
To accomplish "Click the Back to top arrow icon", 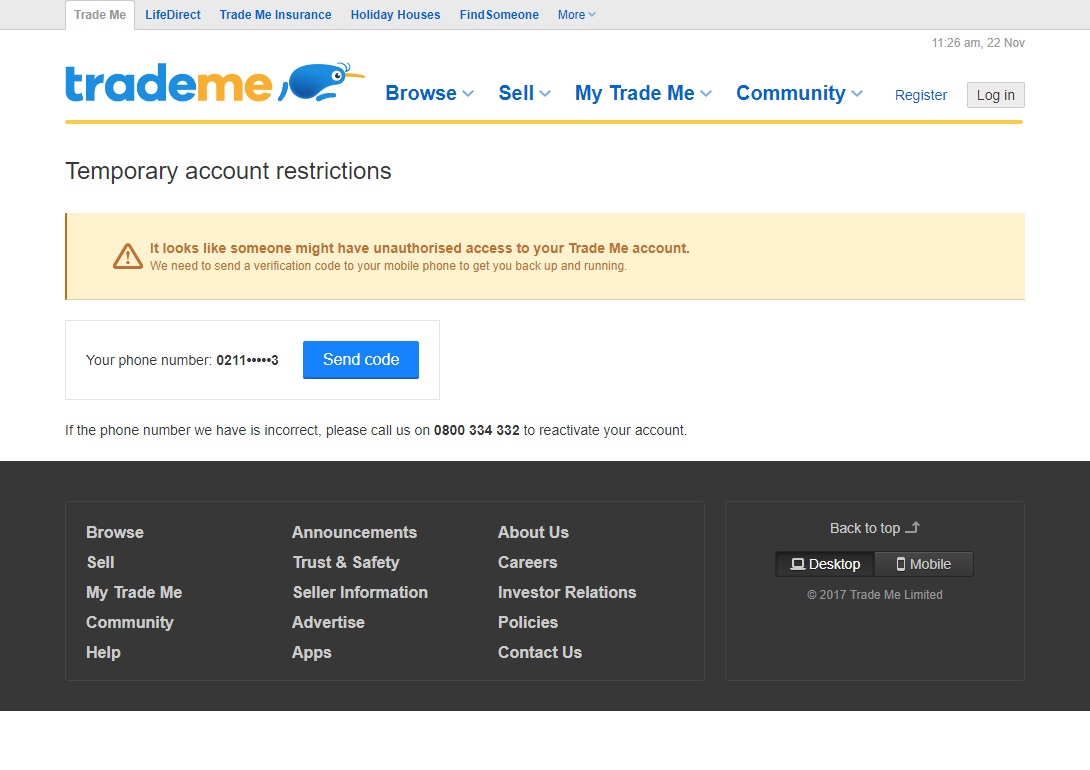I will pos(913,527).
